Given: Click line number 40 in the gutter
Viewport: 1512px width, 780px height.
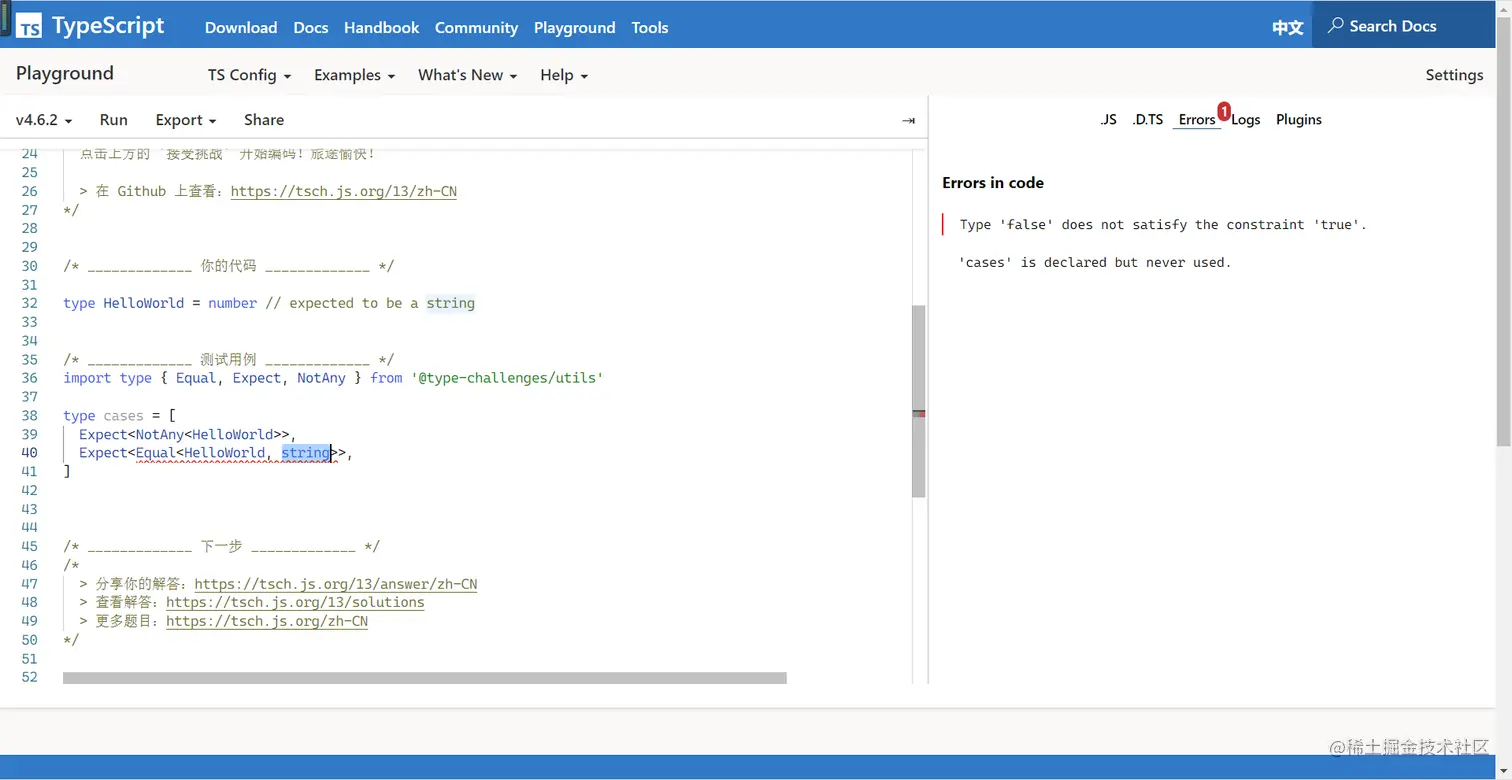Looking at the screenshot, I should (29, 453).
